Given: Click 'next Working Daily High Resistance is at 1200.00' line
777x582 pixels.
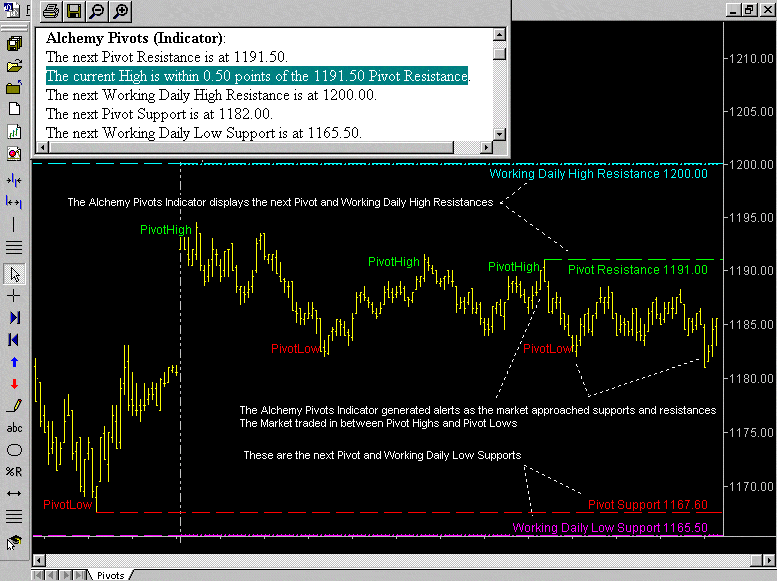Looking at the screenshot, I should coord(211,95).
